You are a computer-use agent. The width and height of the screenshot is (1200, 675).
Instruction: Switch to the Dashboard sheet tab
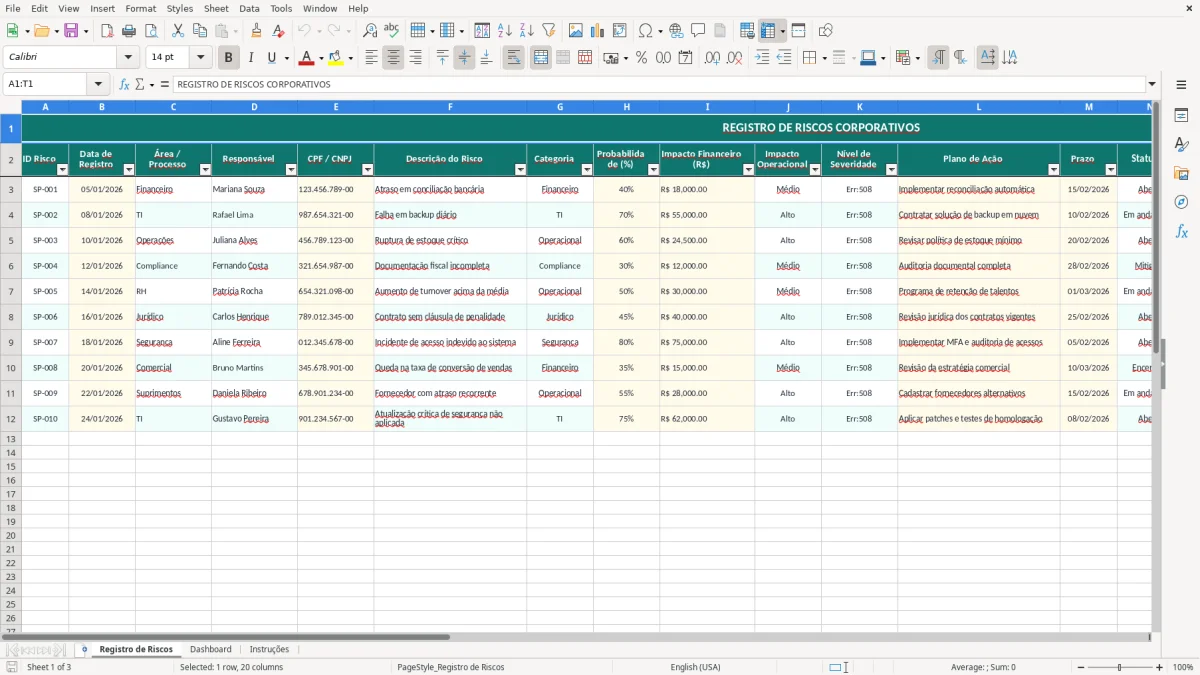[210, 649]
